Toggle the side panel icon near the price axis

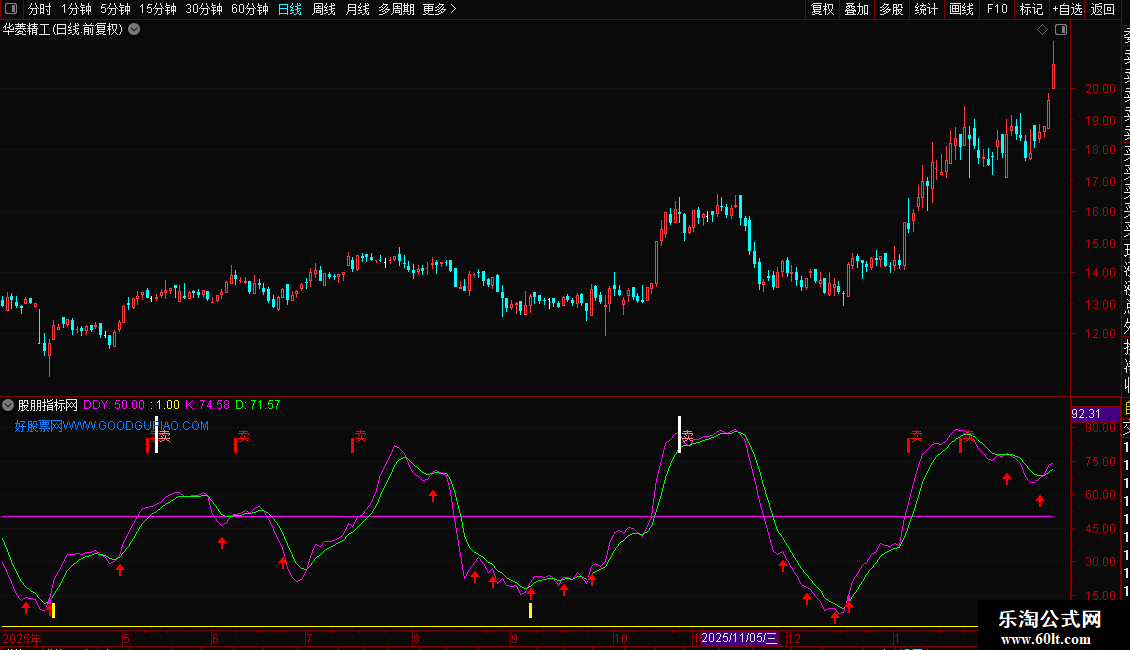[1061, 30]
